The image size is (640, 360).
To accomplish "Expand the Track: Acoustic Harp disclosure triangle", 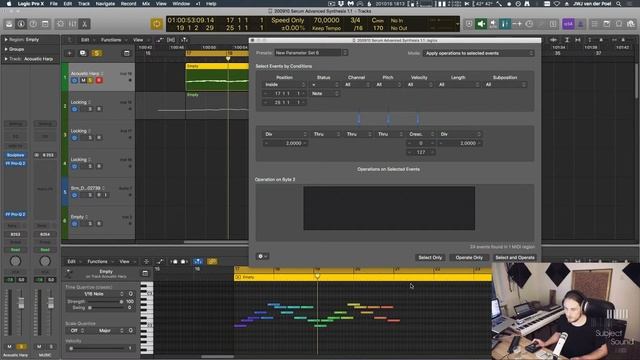I will pyautogui.click(x=6, y=59).
